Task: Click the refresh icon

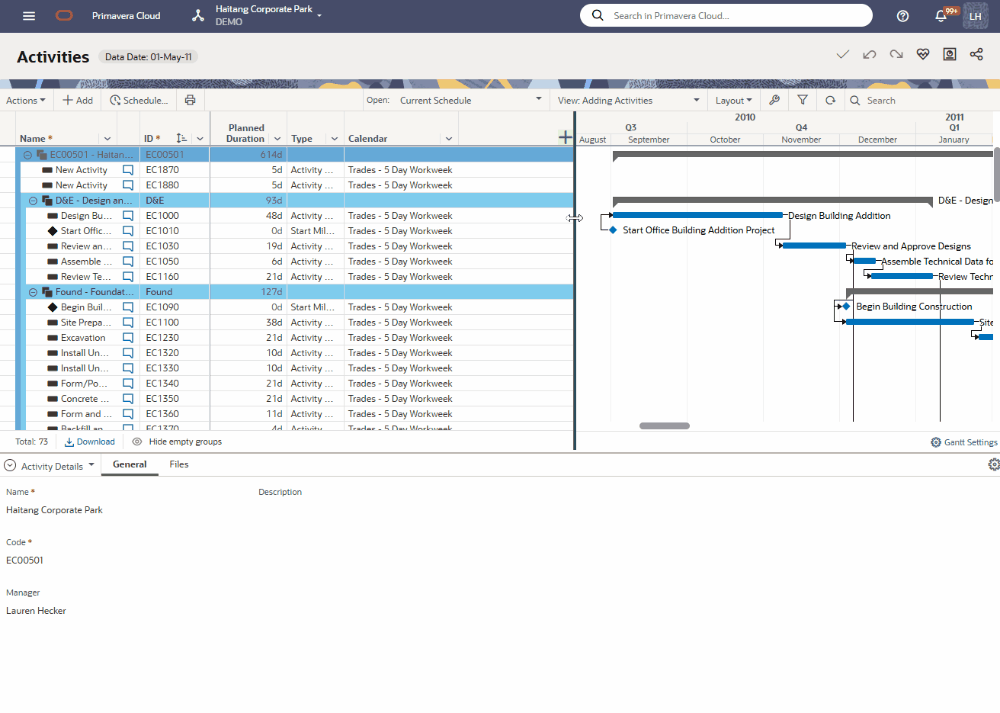Action: [830, 100]
